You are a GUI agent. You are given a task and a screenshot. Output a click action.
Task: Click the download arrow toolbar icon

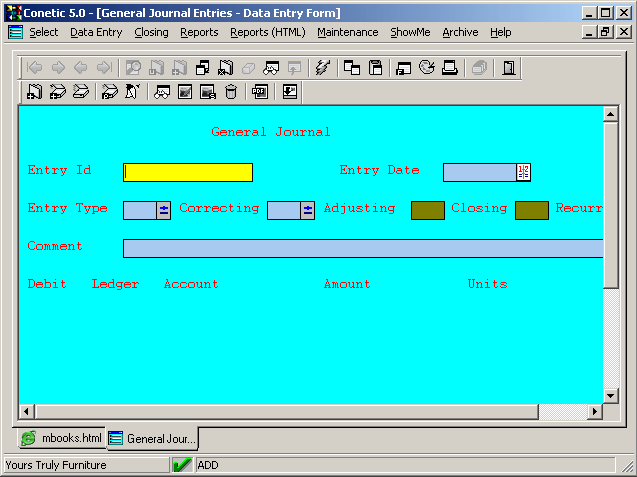click(x=290, y=92)
